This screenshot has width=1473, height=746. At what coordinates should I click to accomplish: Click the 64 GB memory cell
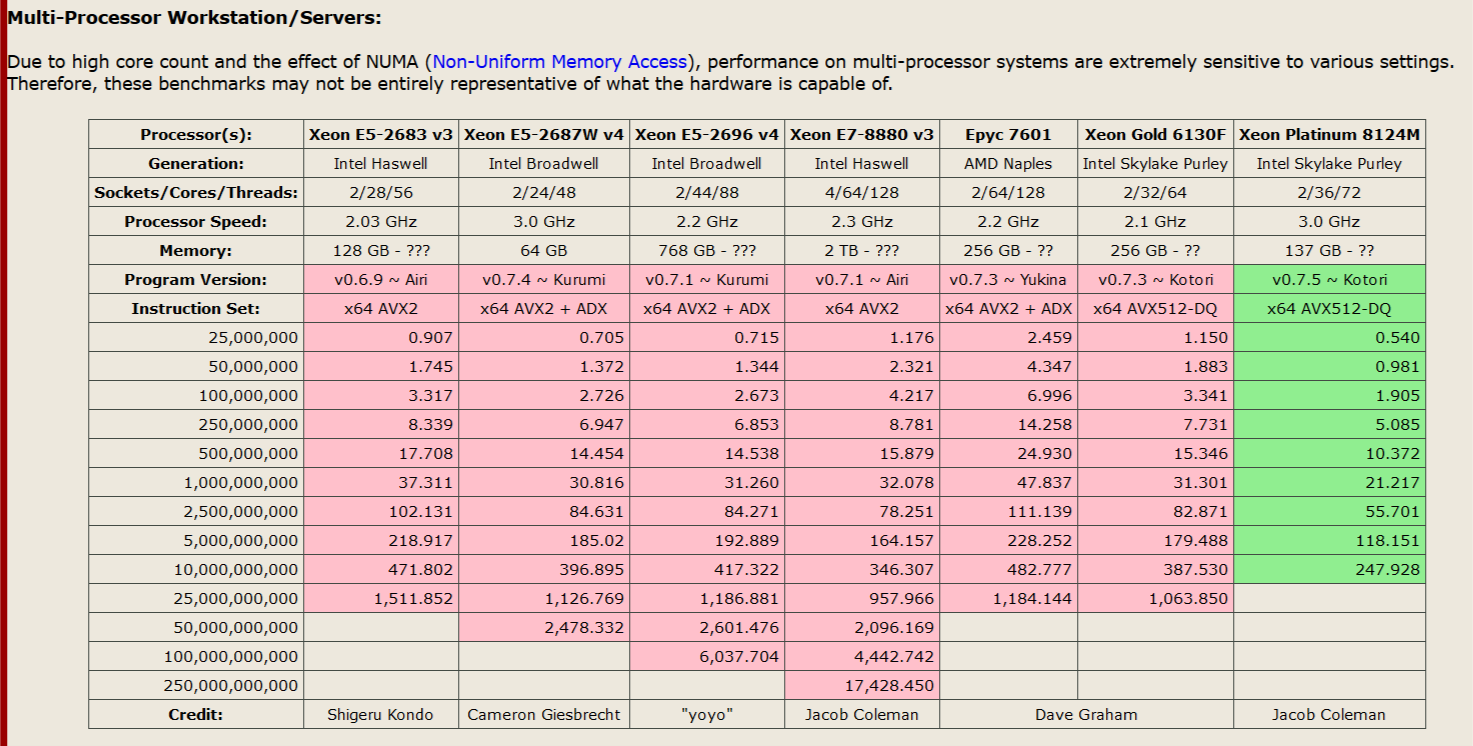545,251
